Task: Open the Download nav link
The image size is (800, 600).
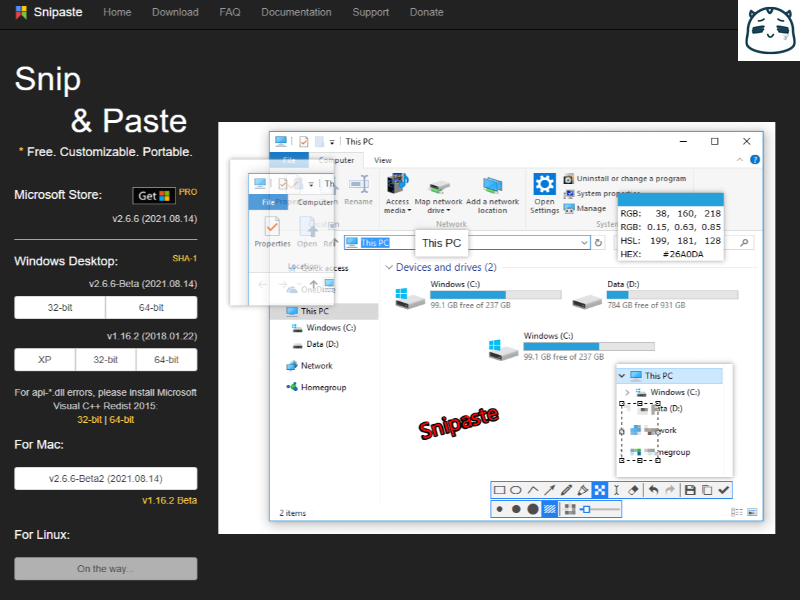Action: point(175,12)
